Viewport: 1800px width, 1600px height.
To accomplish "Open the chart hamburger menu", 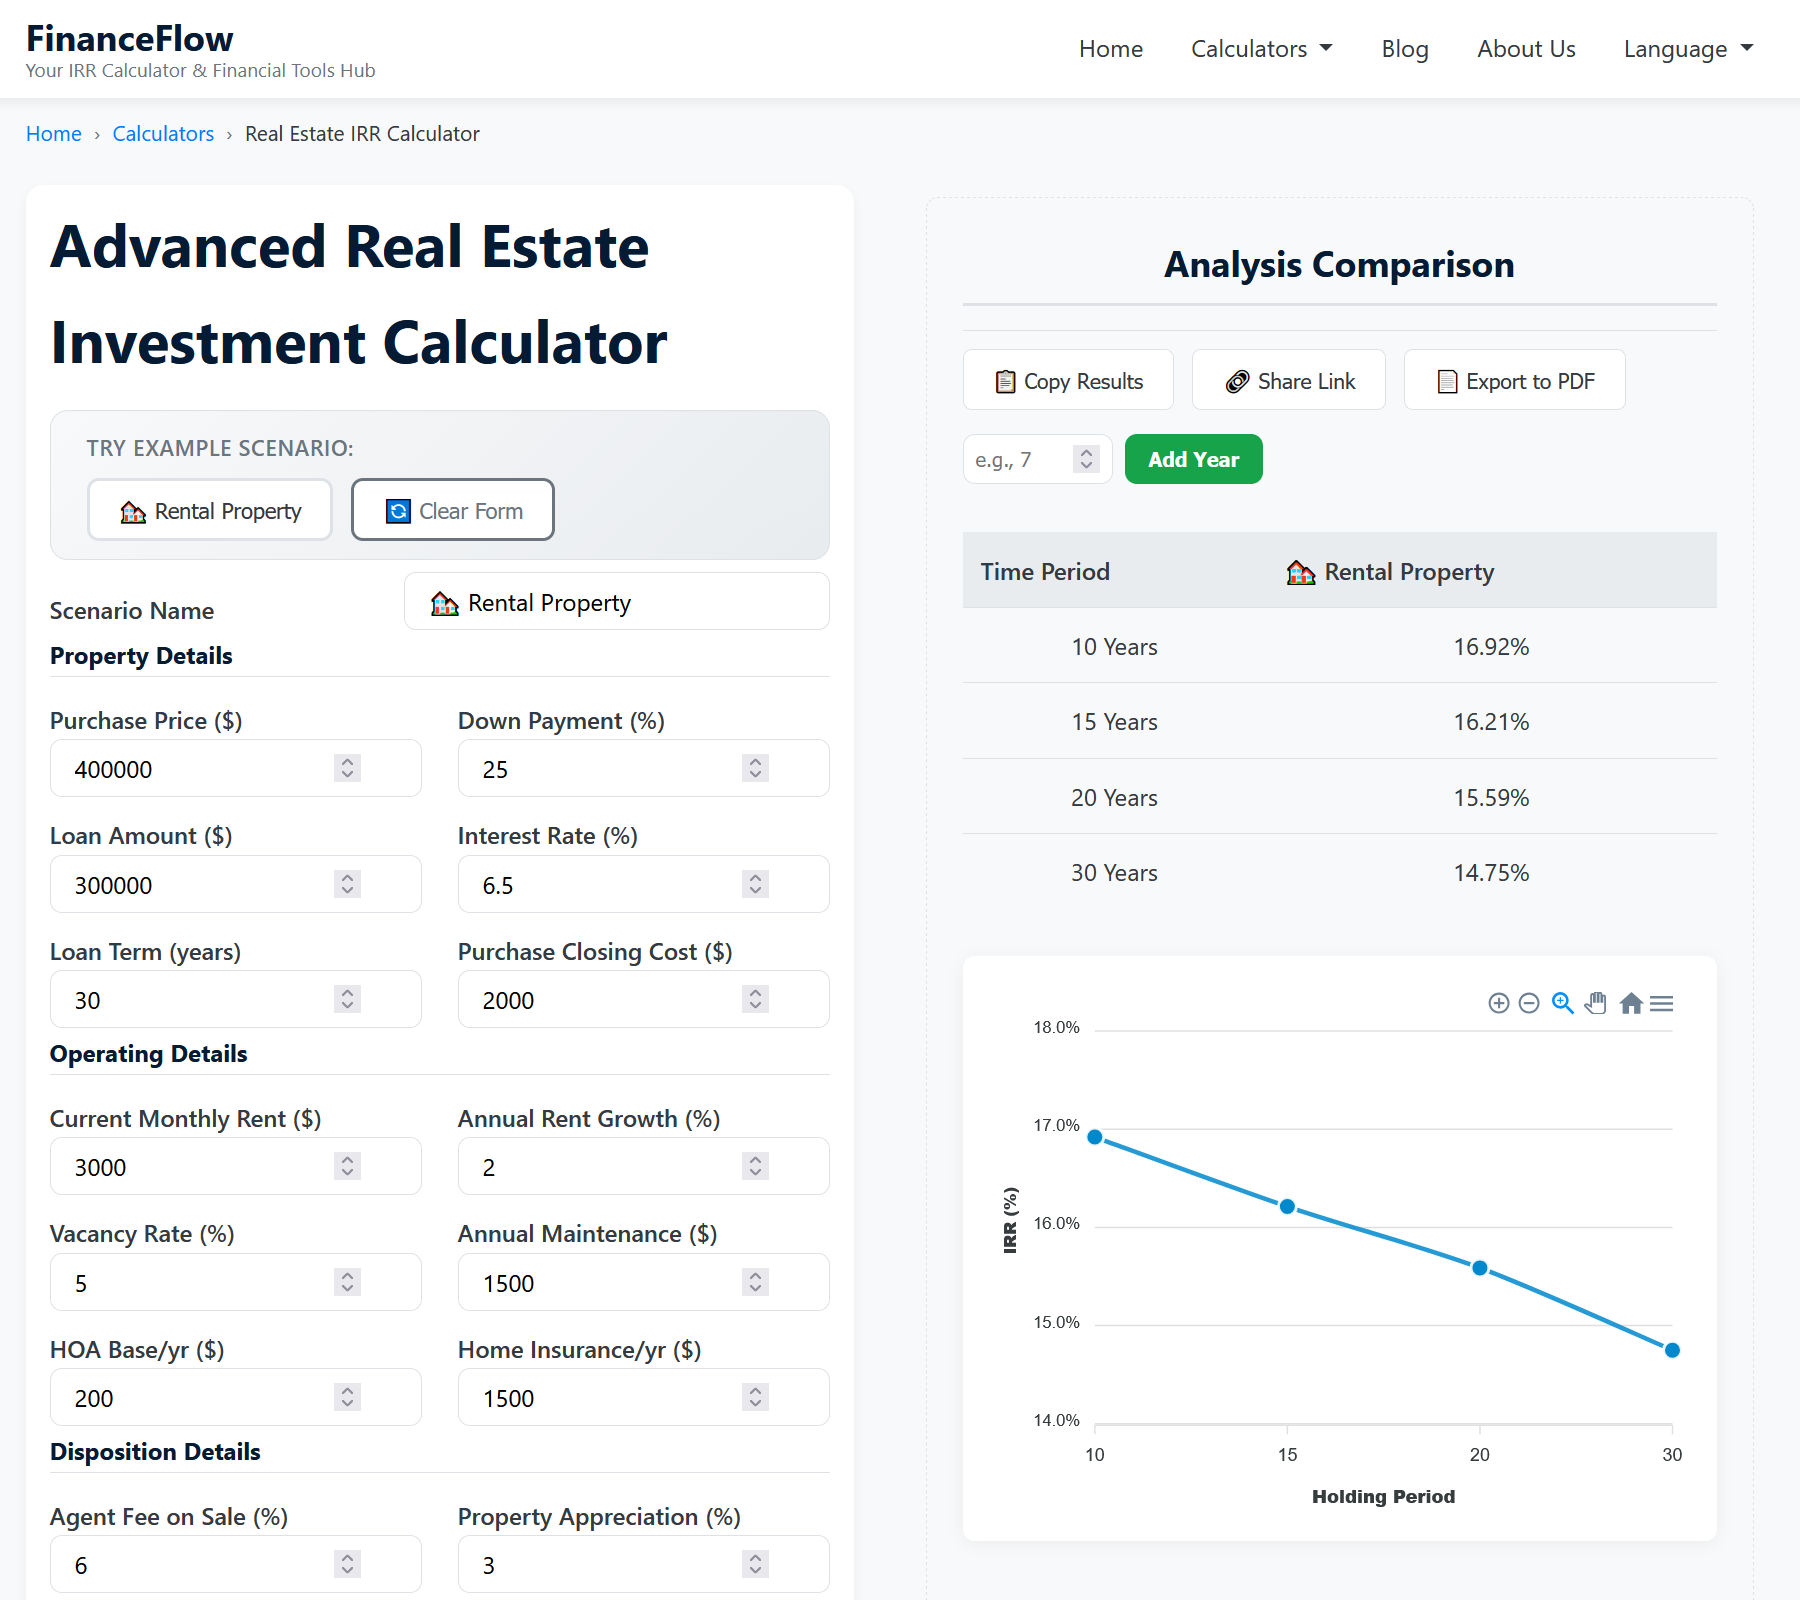I will pyautogui.click(x=1662, y=1003).
